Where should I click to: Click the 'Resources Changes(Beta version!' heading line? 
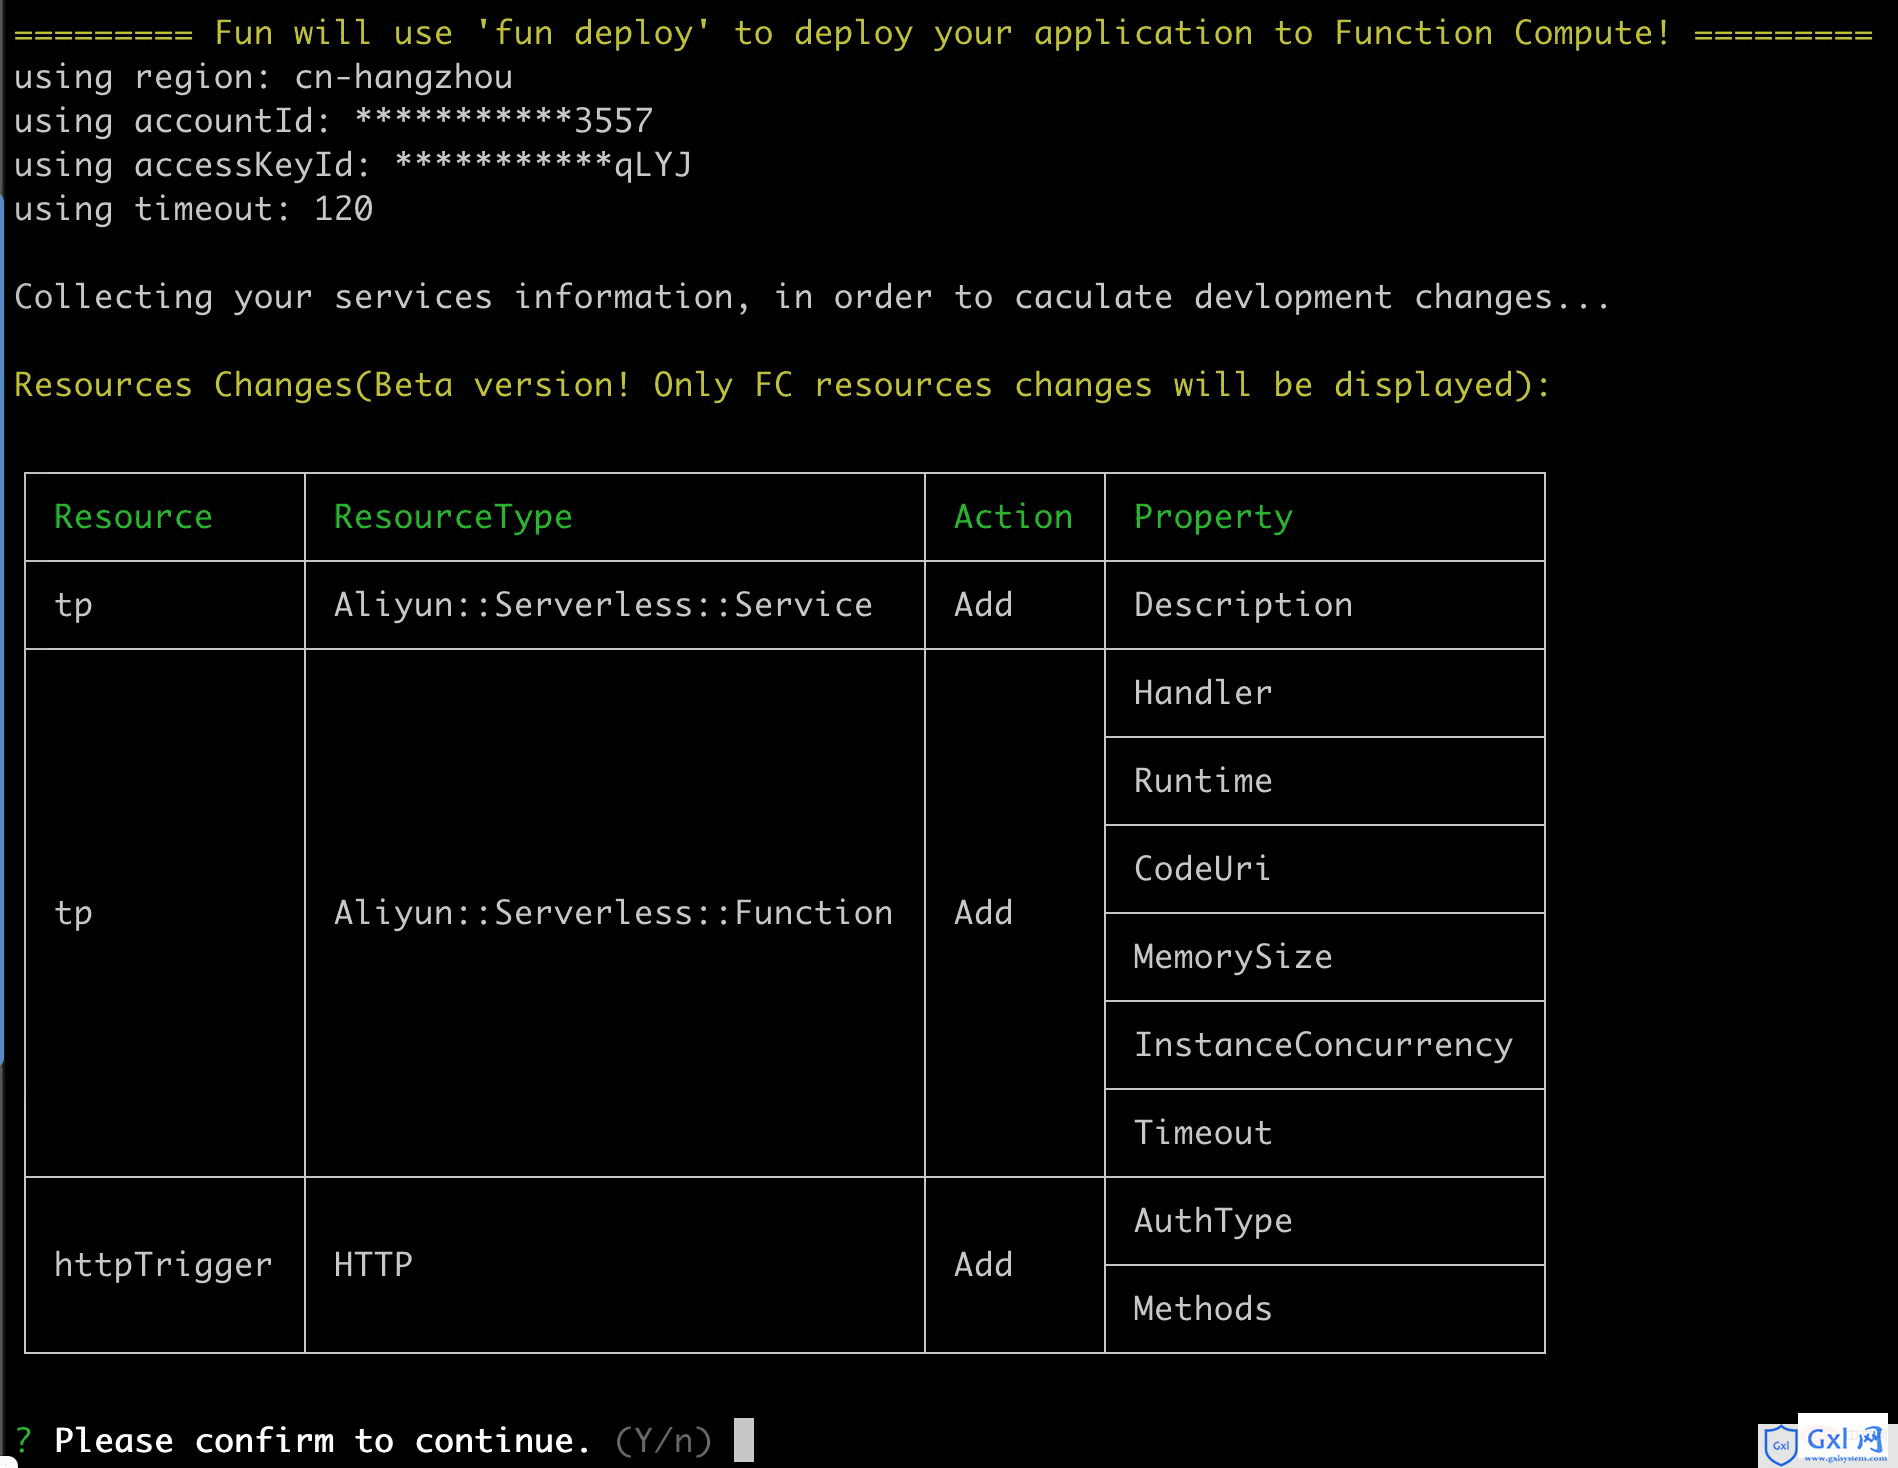coord(783,385)
